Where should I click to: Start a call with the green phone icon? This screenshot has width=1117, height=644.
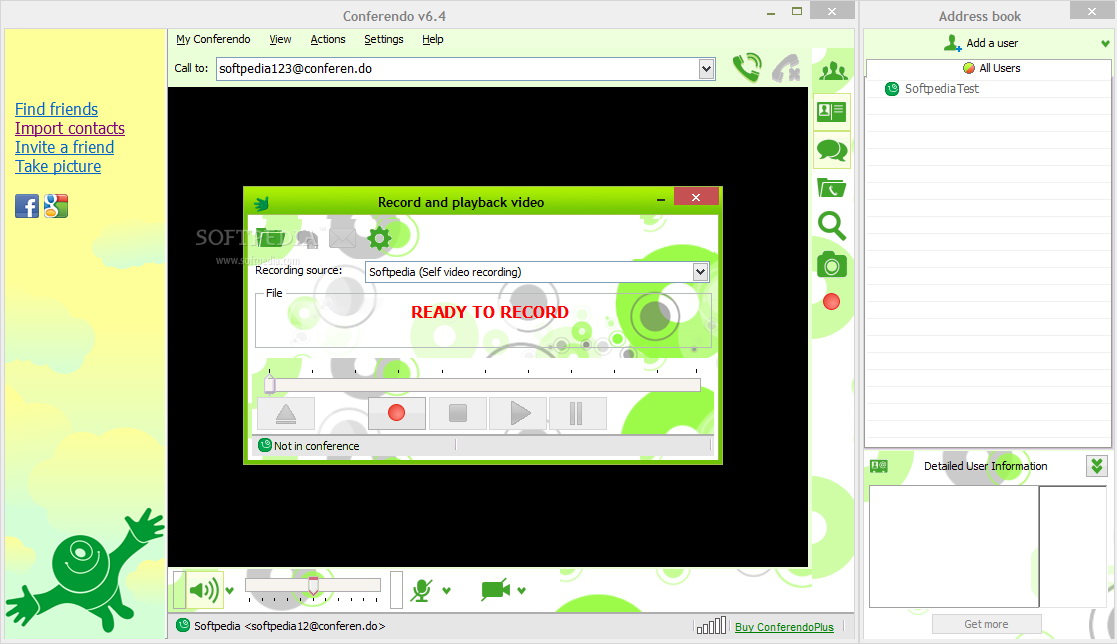click(747, 68)
